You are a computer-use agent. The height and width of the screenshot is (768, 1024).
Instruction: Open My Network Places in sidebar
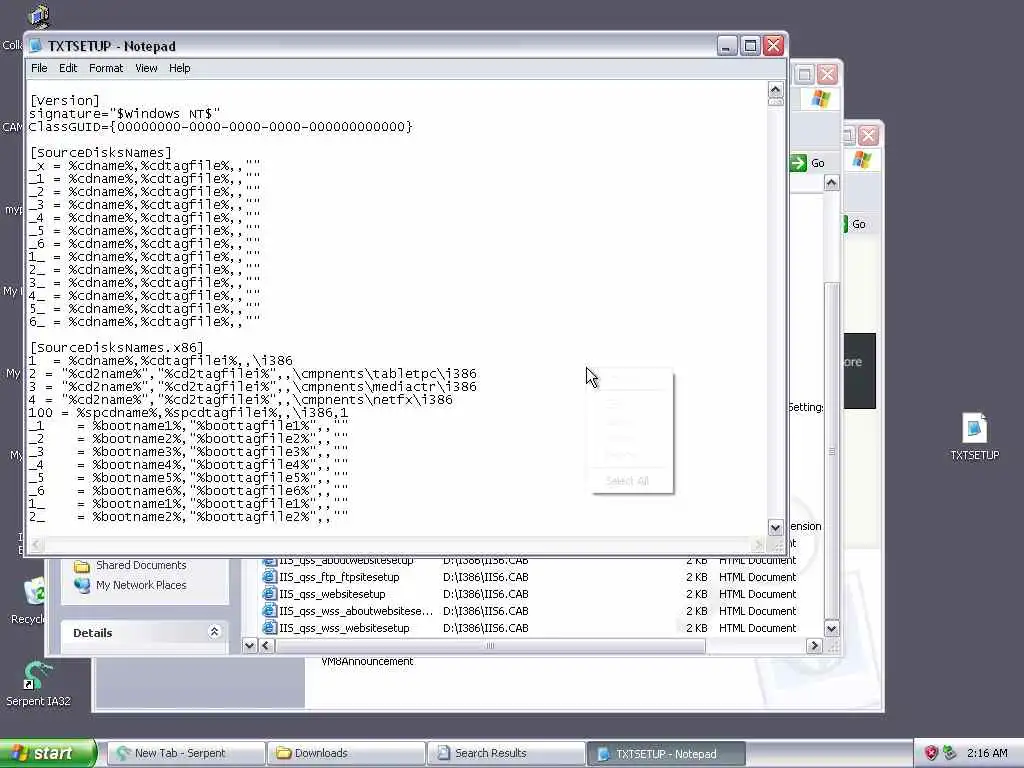pos(141,585)
